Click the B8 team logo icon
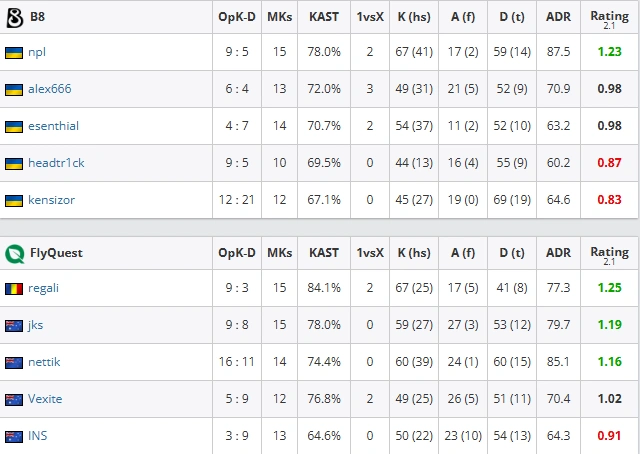640x454 pixels. pos(15,18)
